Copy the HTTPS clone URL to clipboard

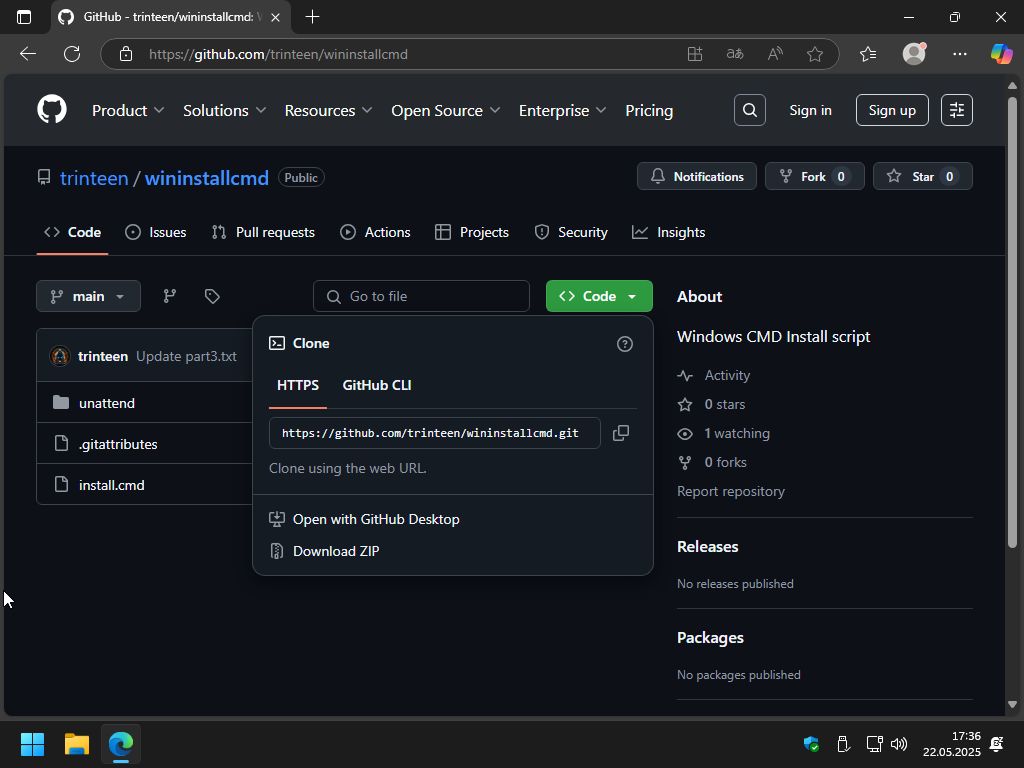pos(620,433)
